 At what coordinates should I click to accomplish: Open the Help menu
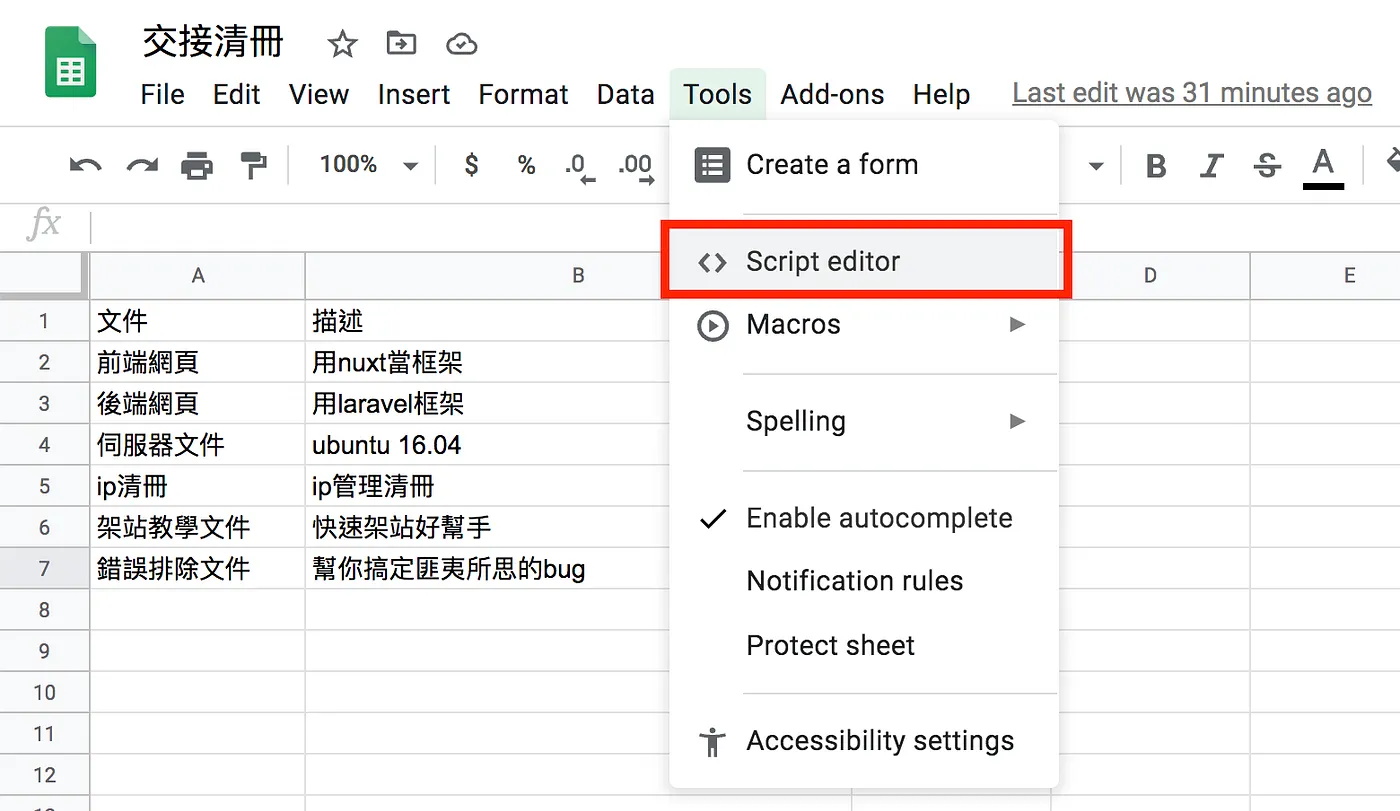941,94
